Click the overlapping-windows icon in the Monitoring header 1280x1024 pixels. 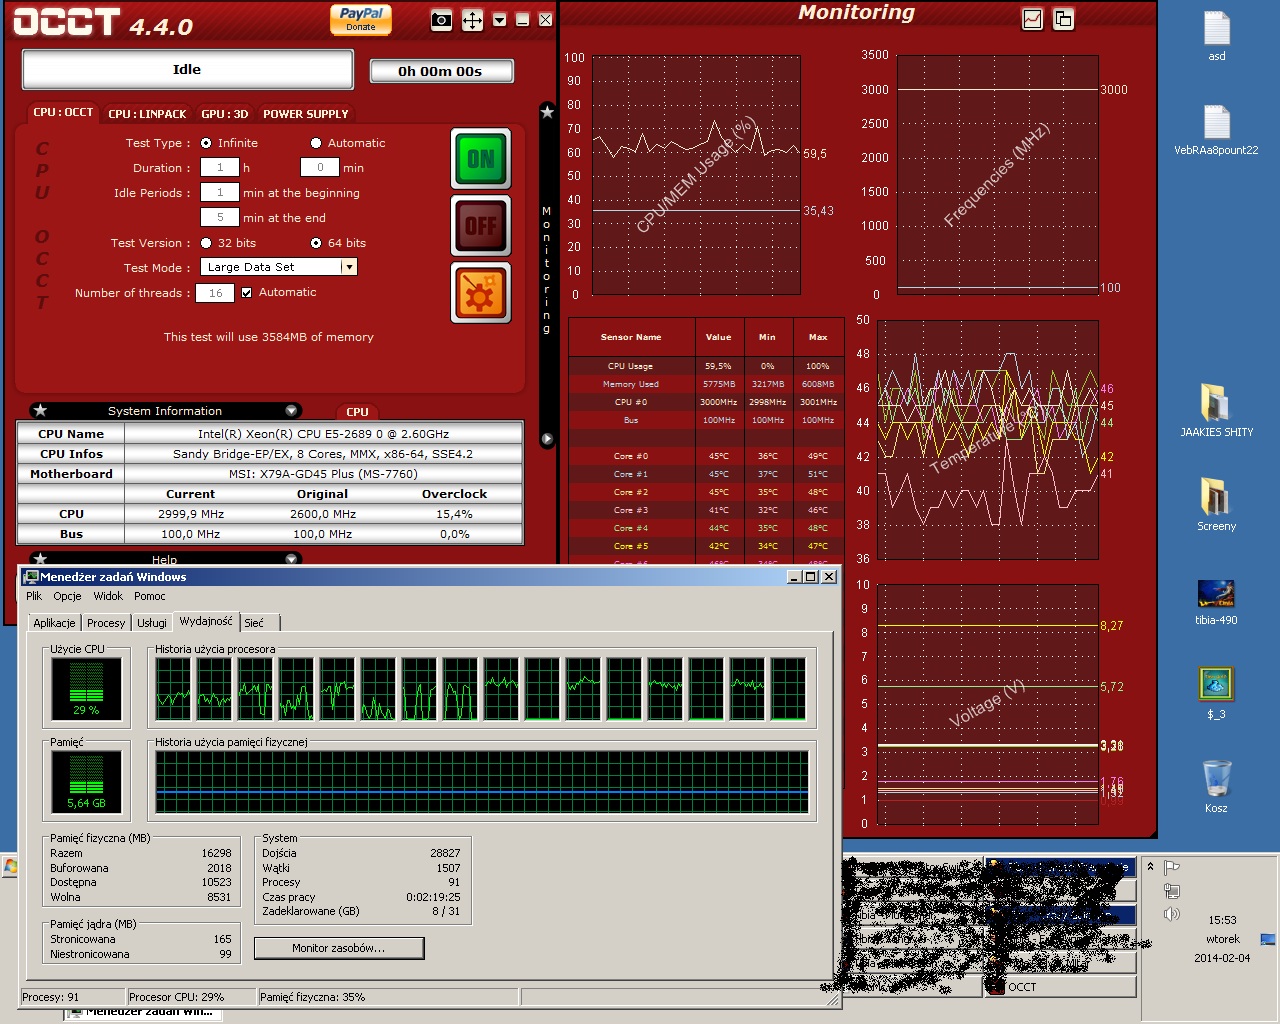(x=1063, y=19)
